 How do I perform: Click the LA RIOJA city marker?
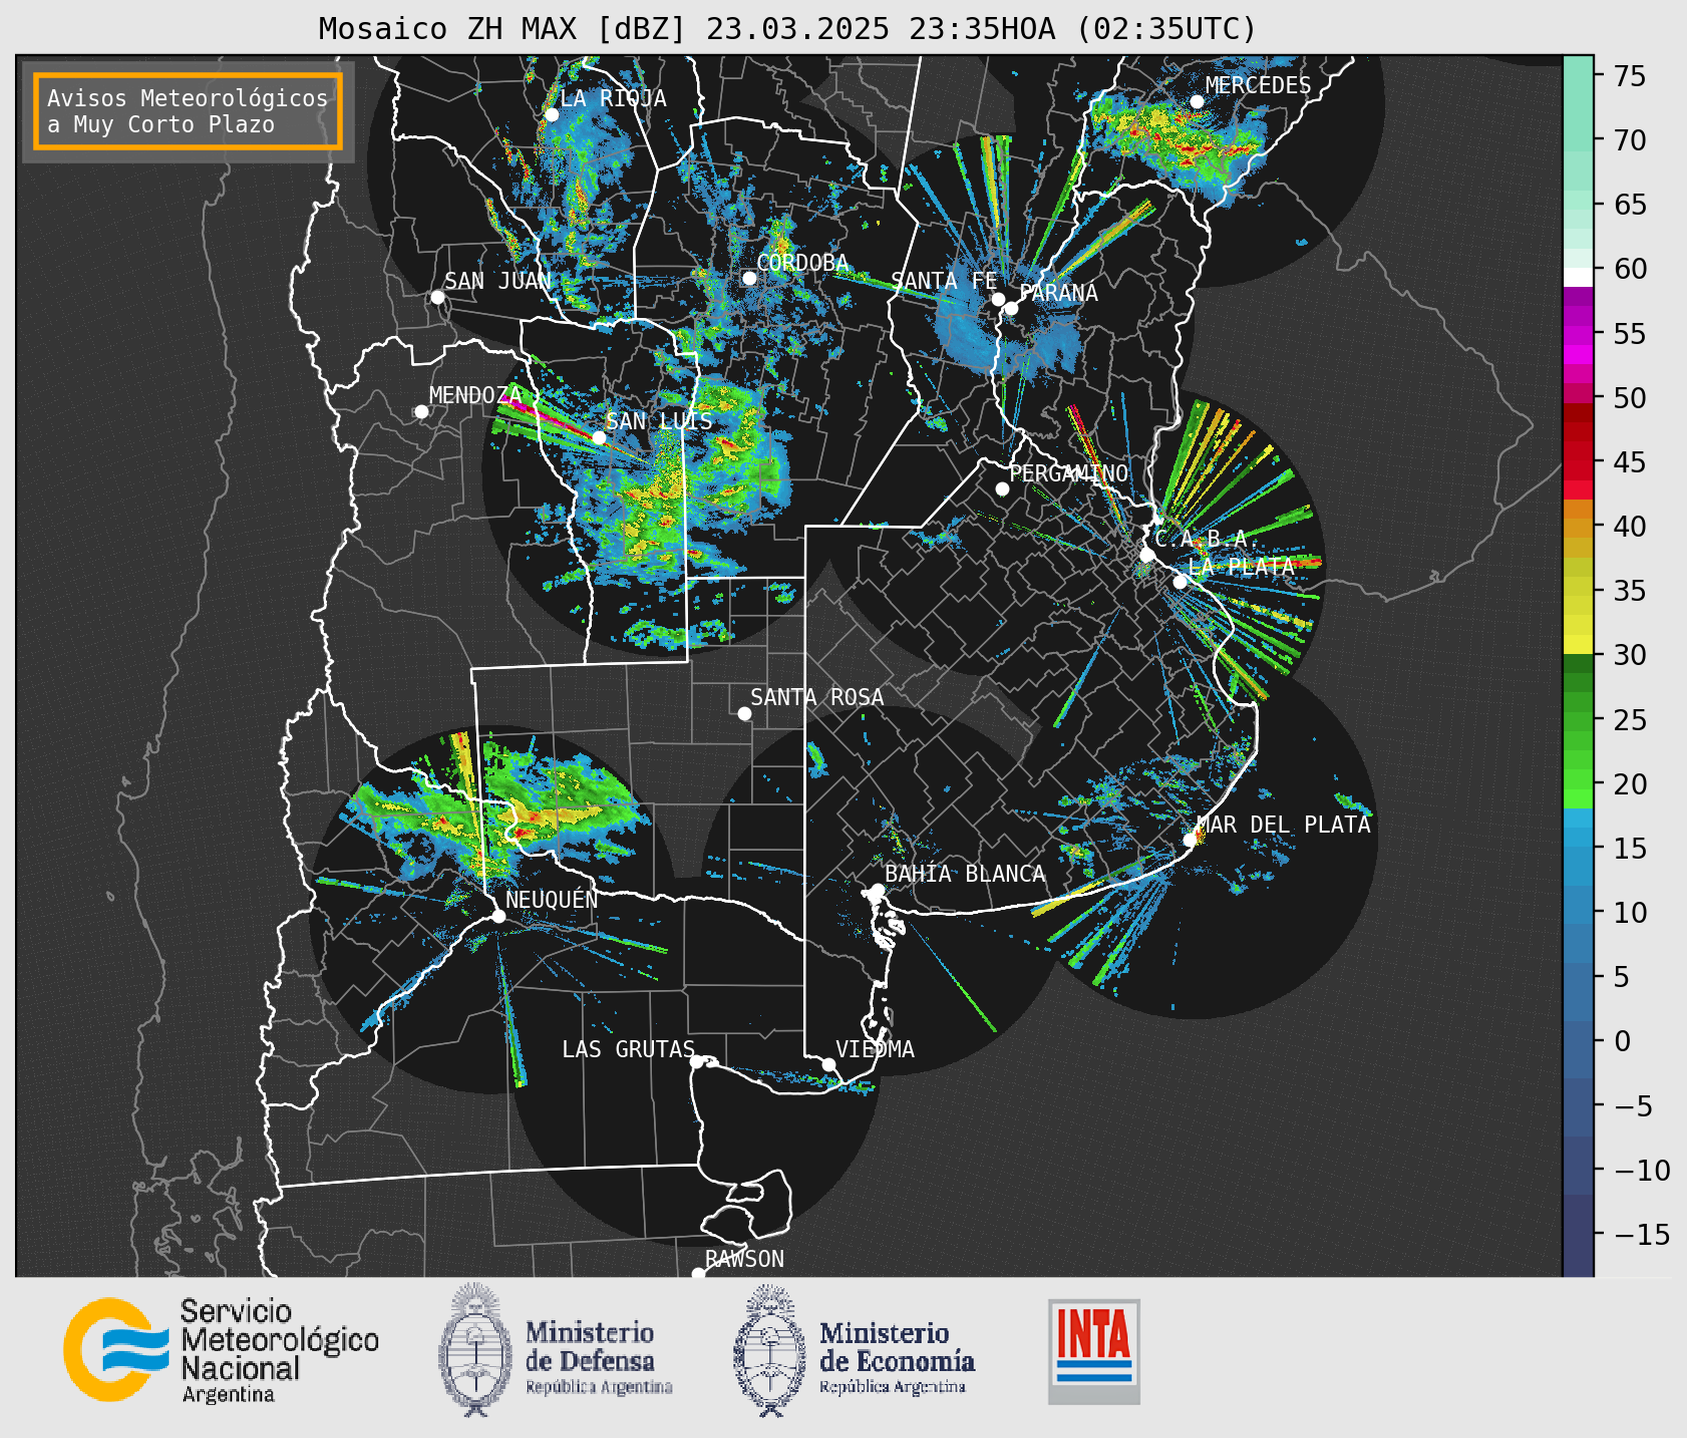click(551, 115)
